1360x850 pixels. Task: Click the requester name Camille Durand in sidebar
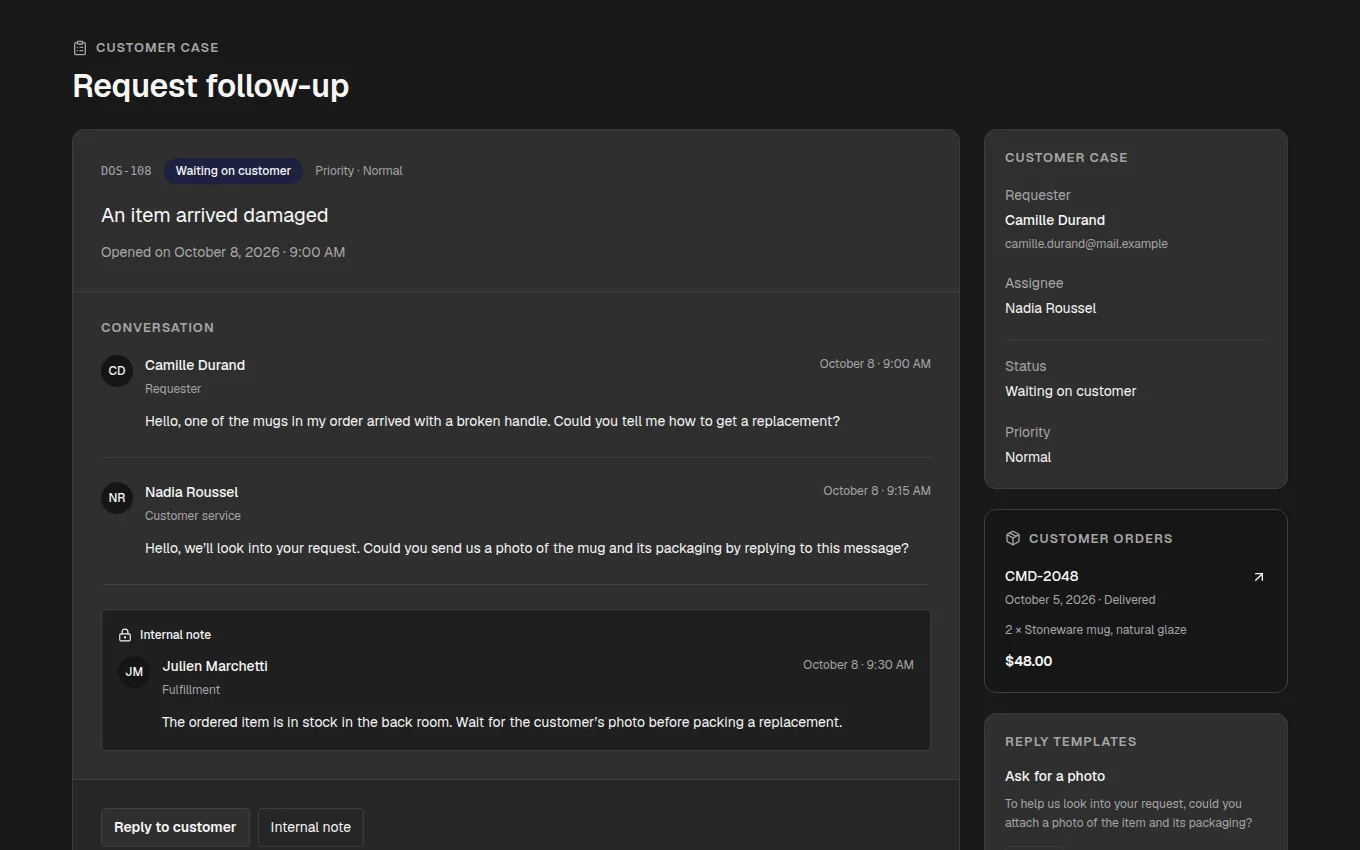click(1055, 220)
